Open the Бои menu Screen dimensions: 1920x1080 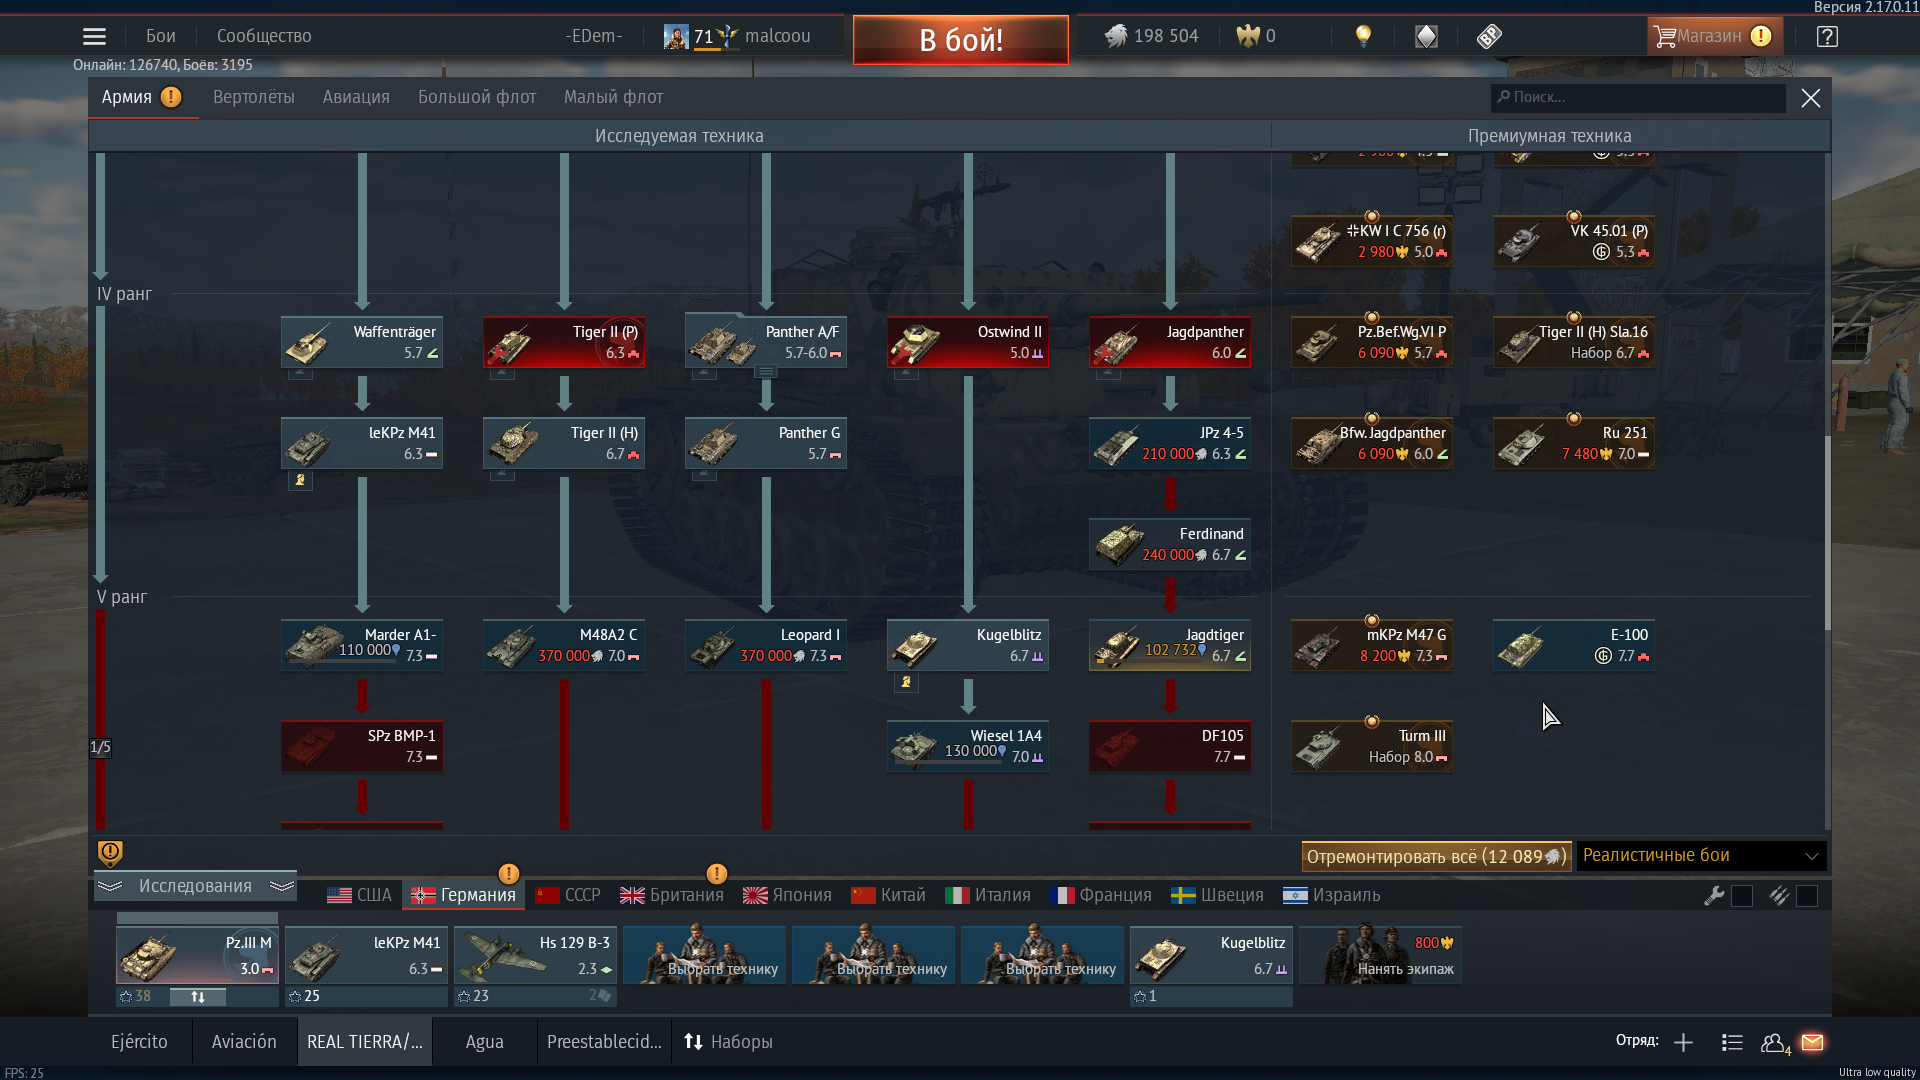tap(160, 36)
